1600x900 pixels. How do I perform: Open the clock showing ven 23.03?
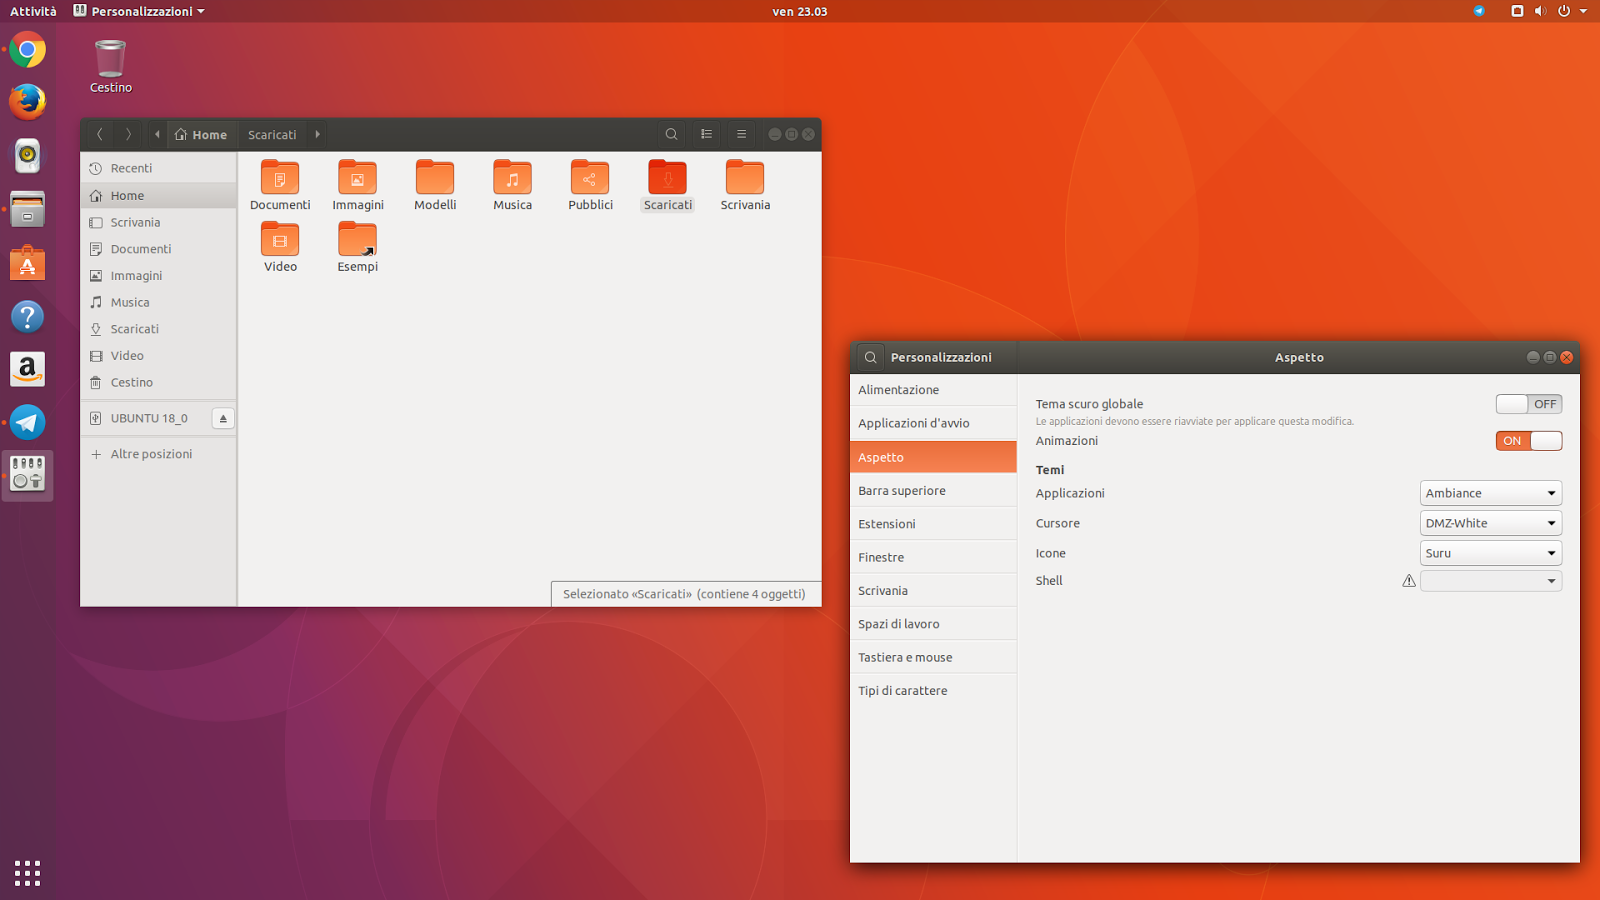(800, 11)
